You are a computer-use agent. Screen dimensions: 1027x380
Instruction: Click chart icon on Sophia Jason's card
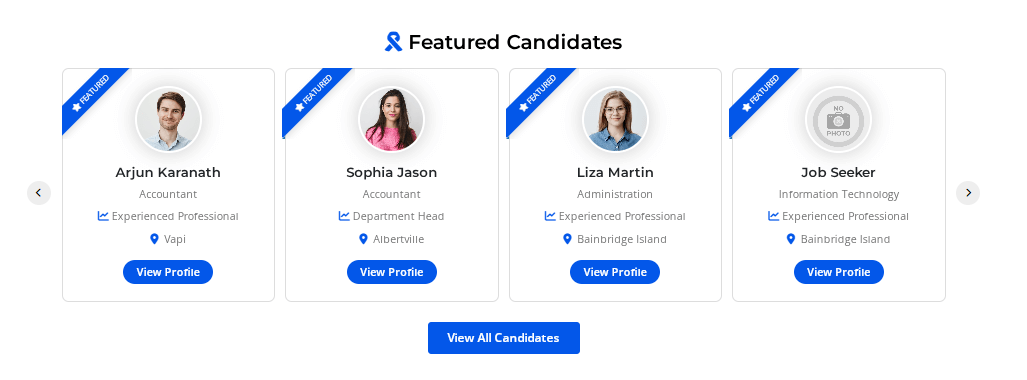pyautogui.click(x=344, y=216)
